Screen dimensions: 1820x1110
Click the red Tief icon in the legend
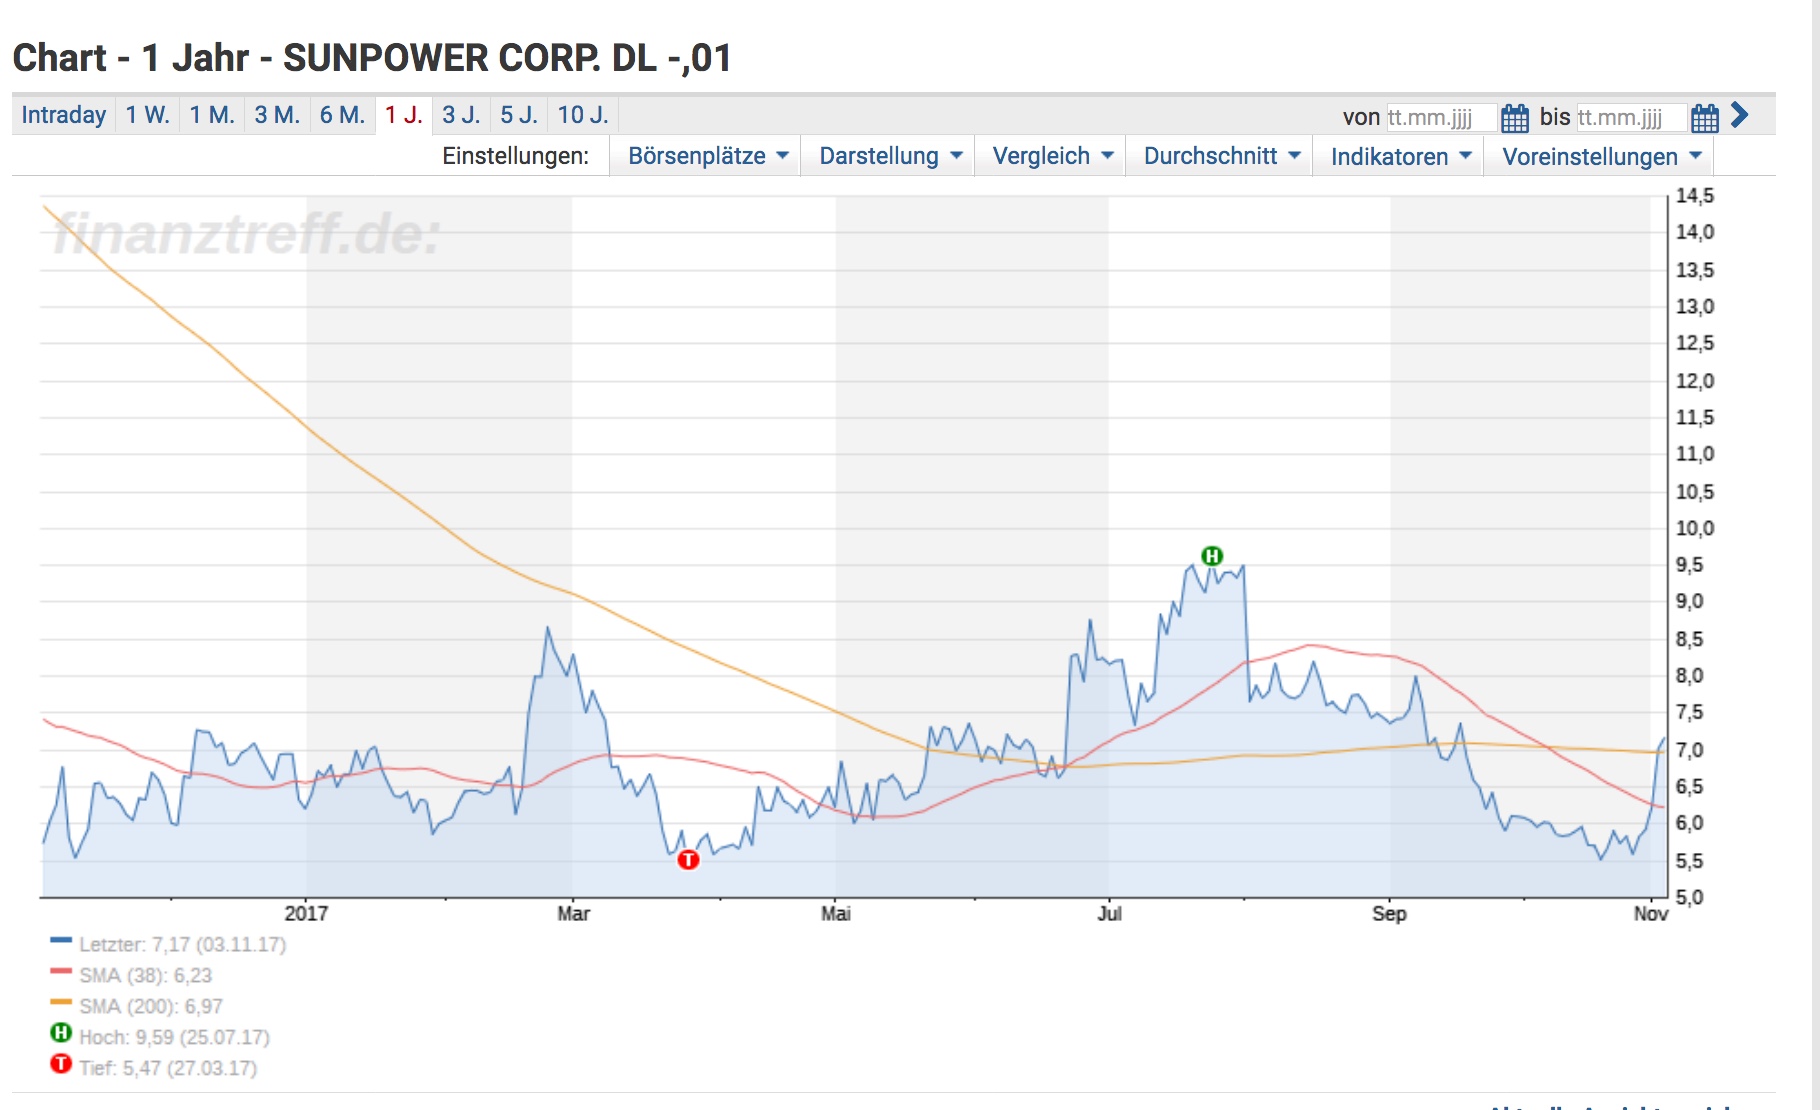pos(60,1065)
